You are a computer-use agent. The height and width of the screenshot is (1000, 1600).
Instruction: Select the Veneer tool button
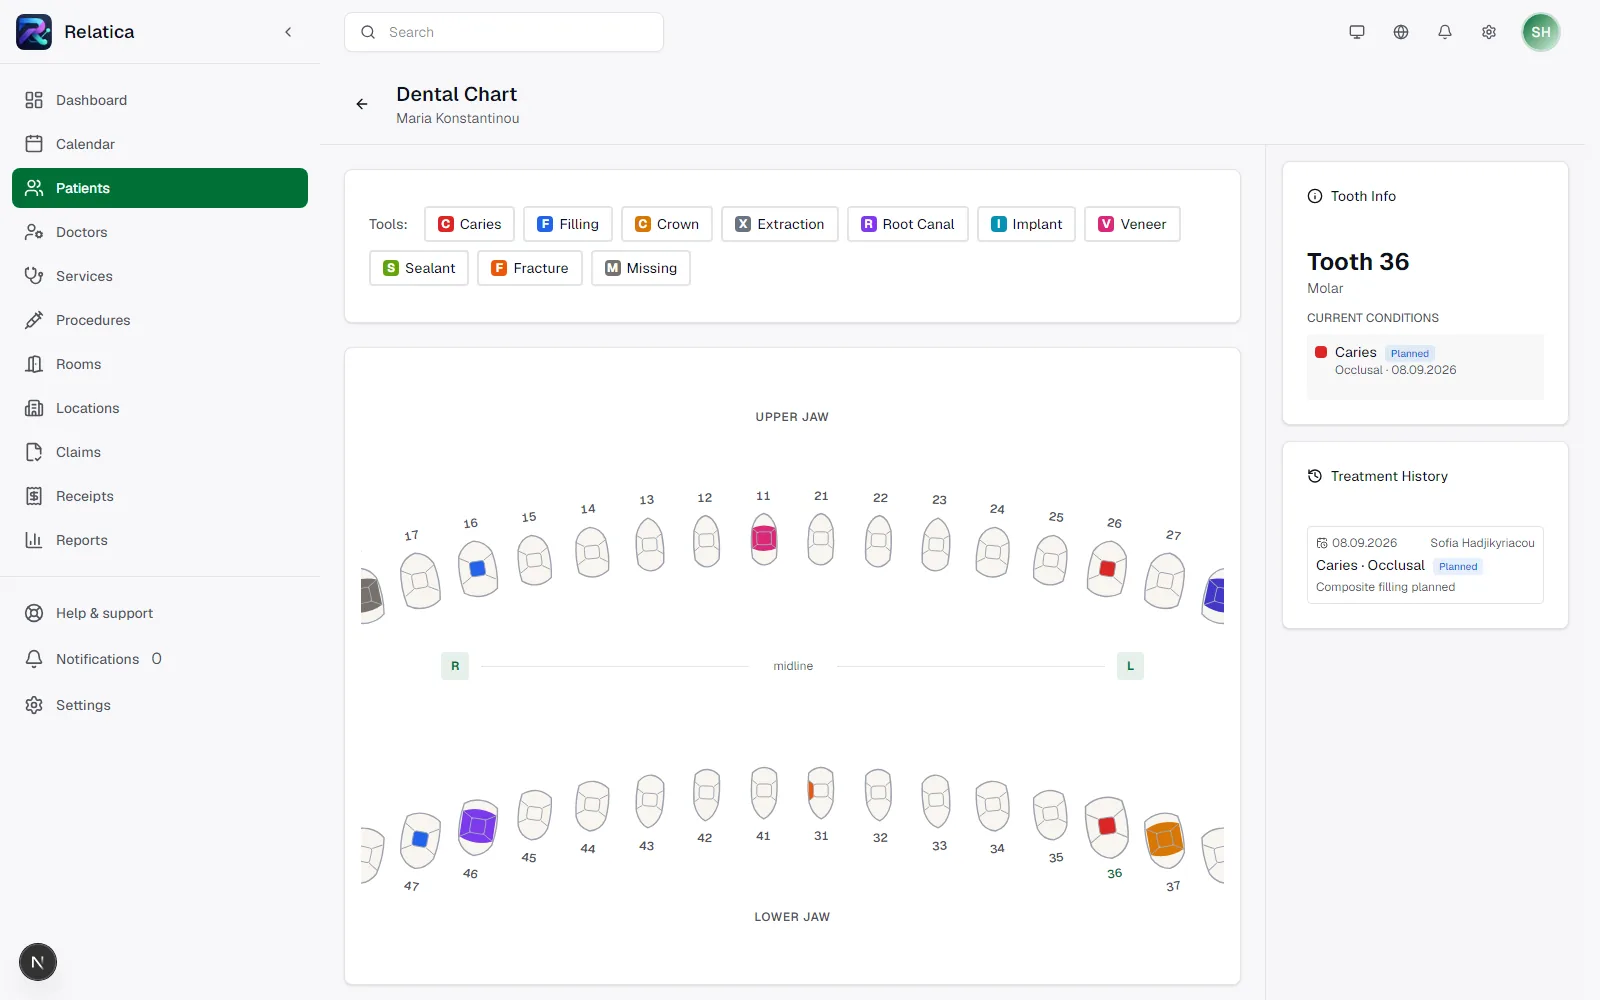tap(1132, 224)
